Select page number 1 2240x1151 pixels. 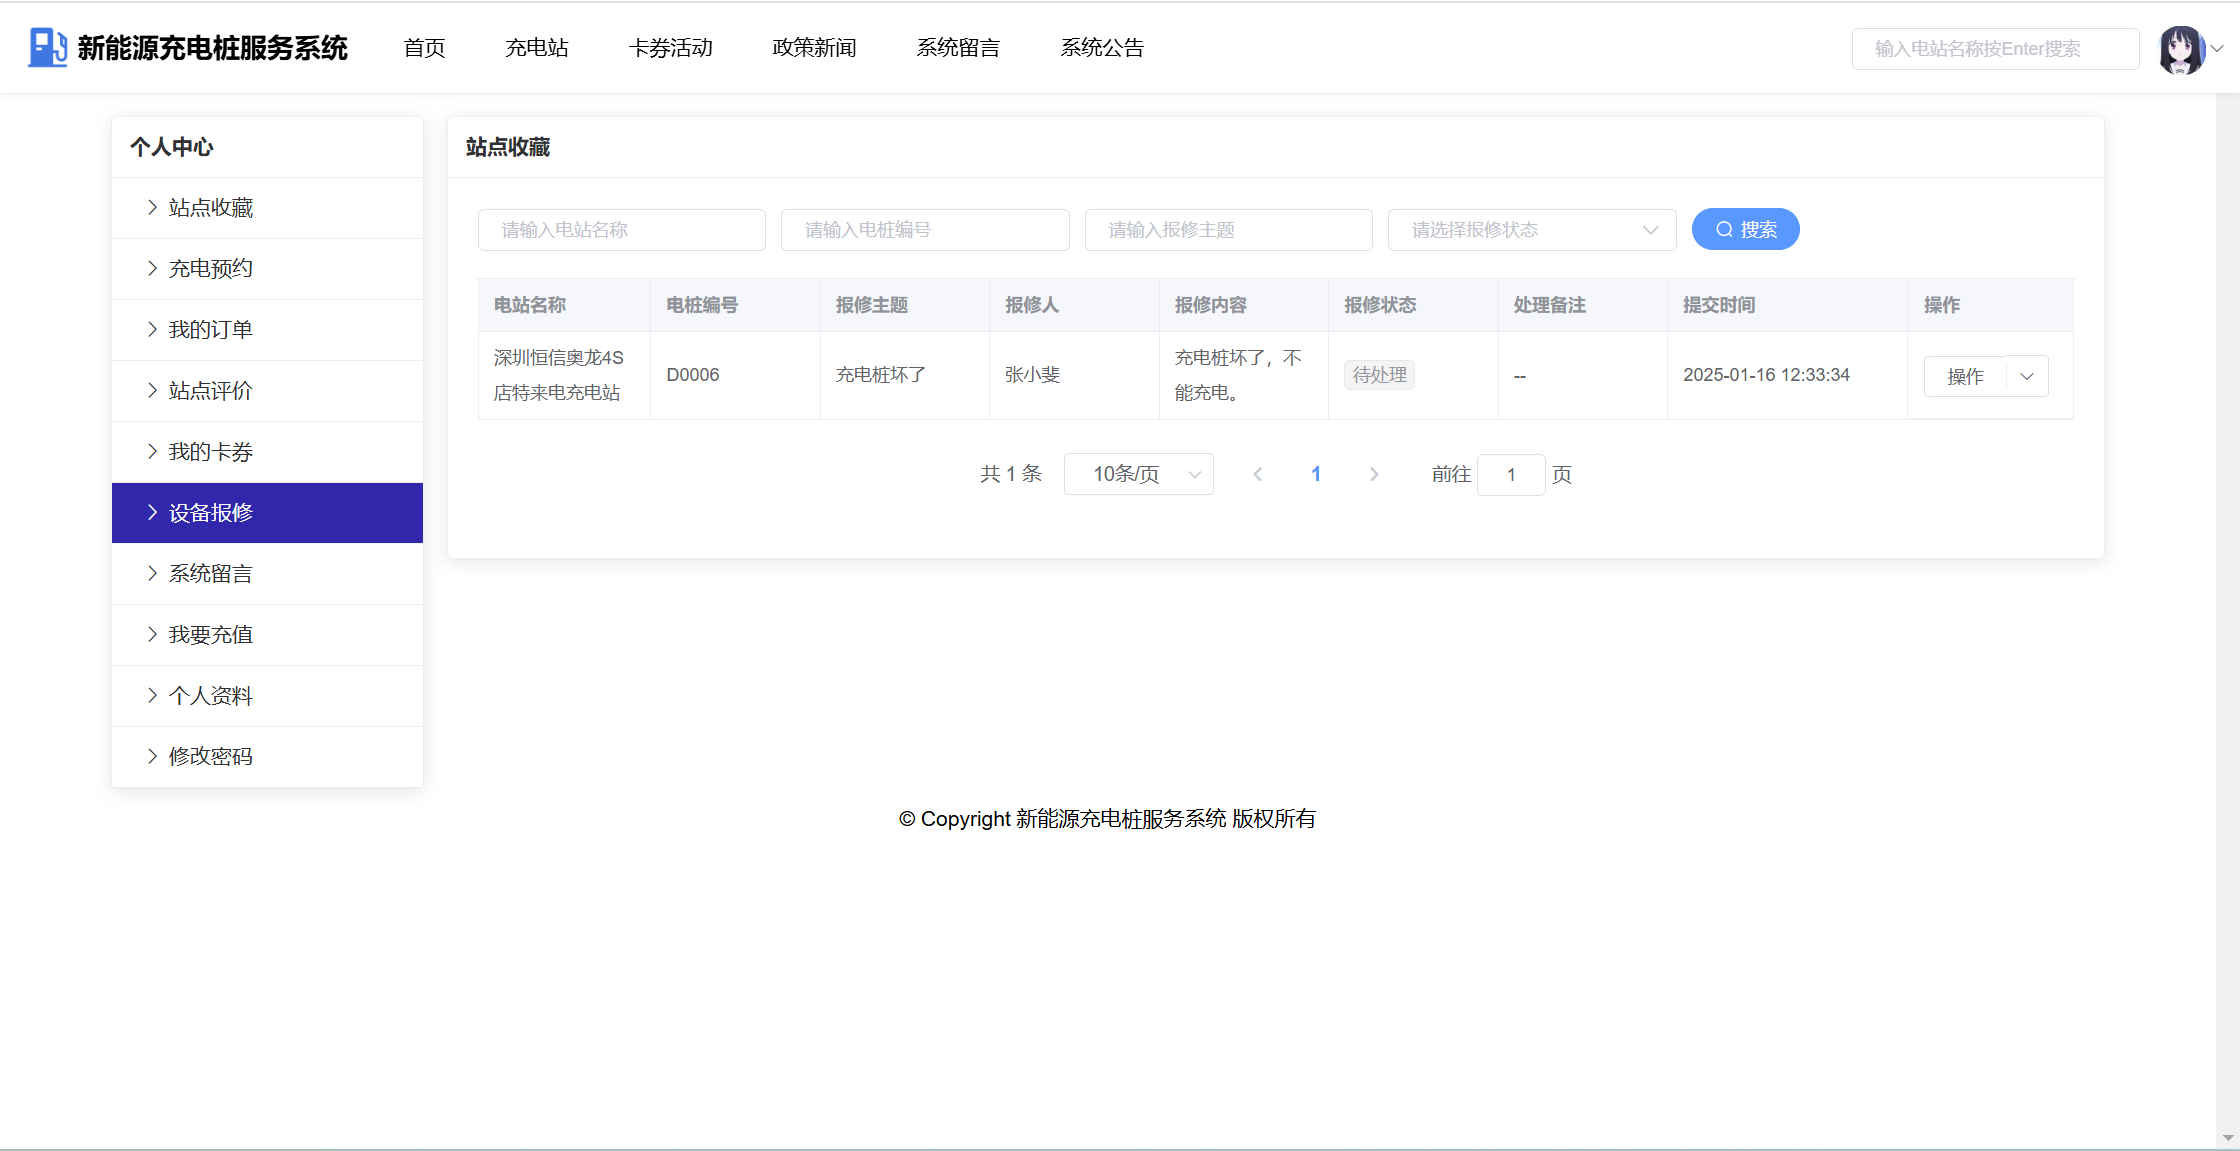coord(1316,475)
